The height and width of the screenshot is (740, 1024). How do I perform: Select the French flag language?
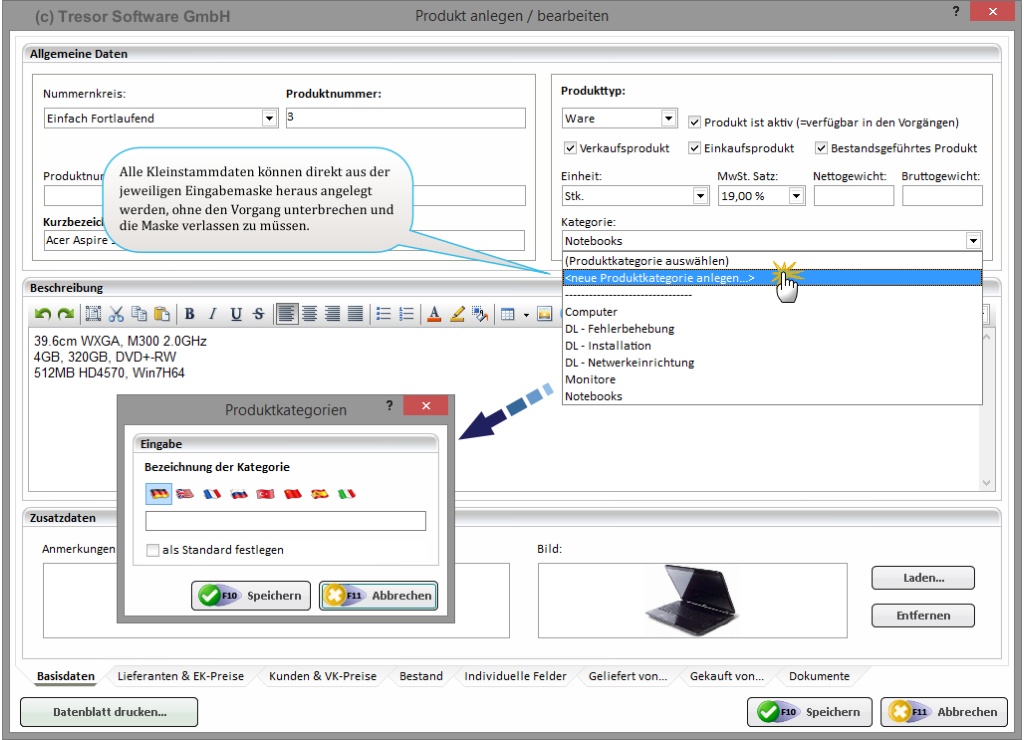[212, 494]
